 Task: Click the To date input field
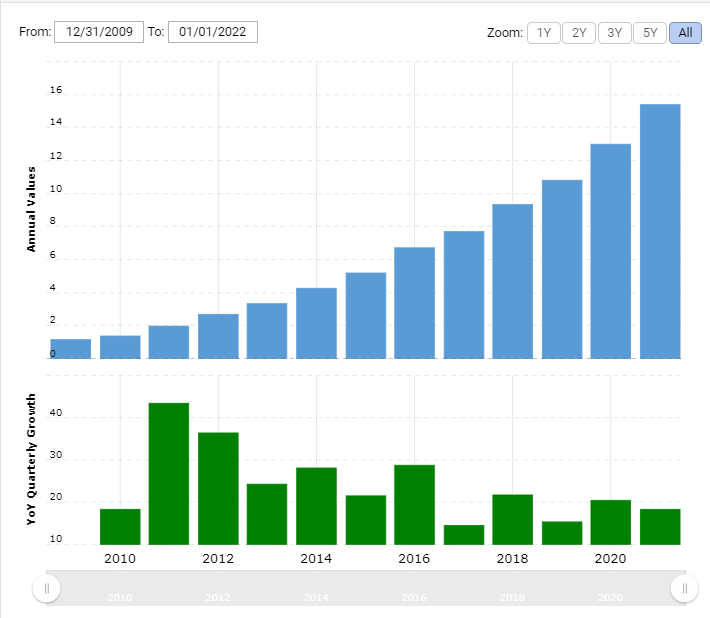[x=213, y=32]
